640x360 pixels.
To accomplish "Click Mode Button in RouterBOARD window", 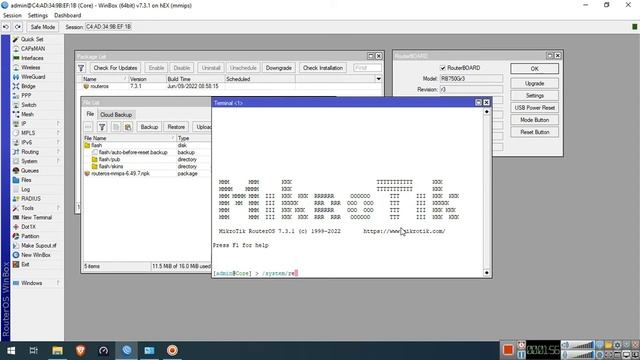I will pos(534,120).
